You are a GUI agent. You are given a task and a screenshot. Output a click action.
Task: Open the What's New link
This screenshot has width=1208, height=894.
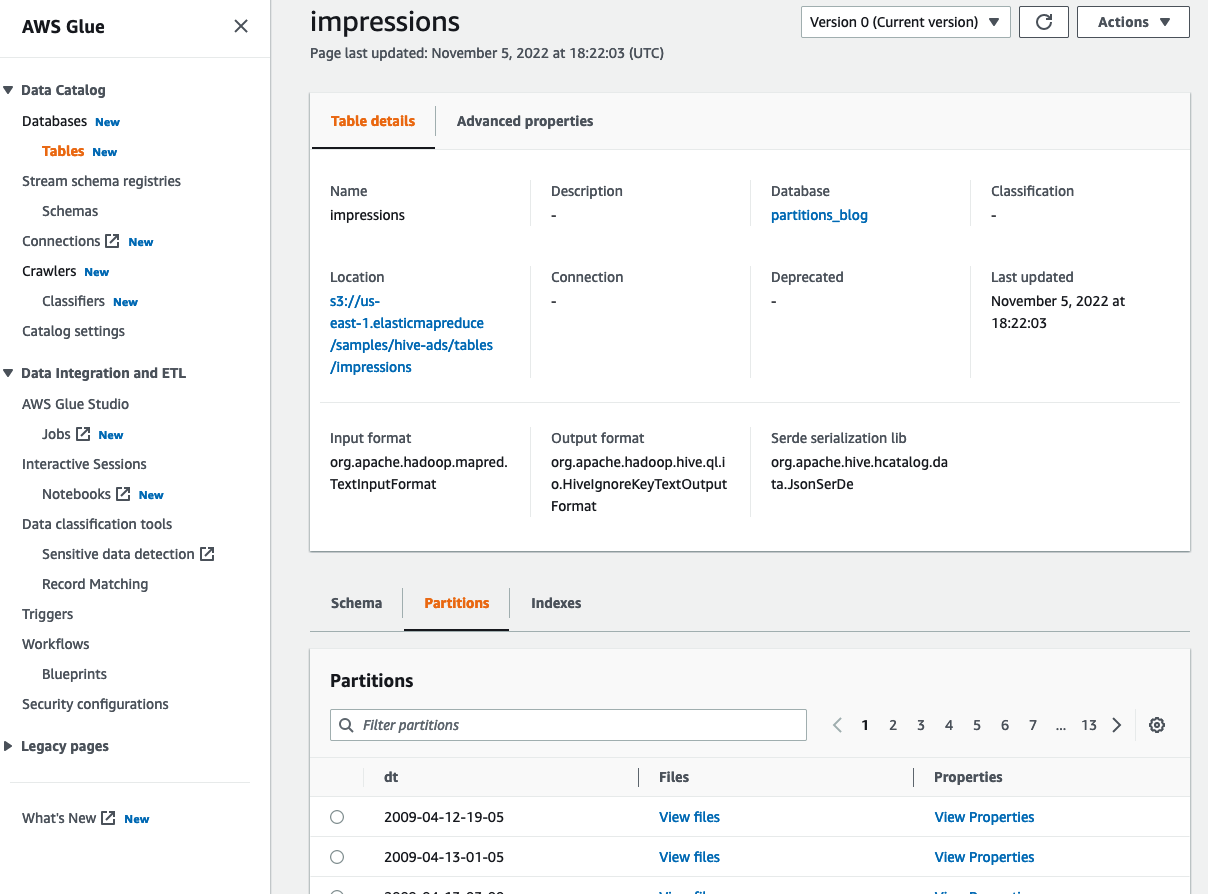coord(59,818)
